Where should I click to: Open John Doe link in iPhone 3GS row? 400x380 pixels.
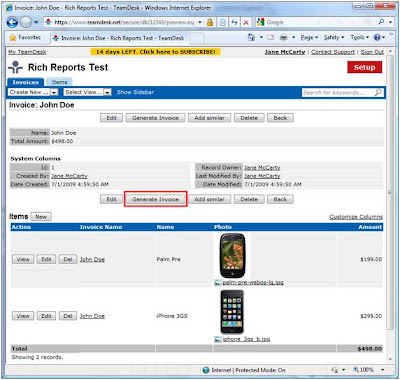[92, 316]
